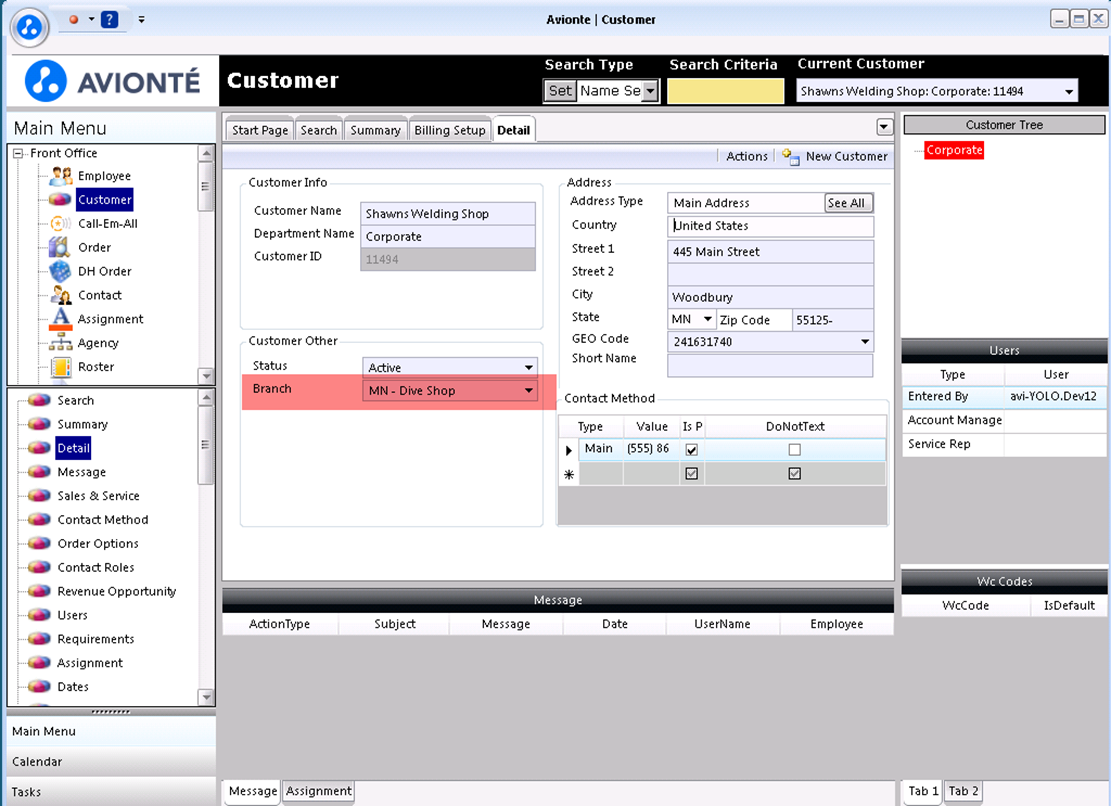Toggle Is P checkbox in new row
Image resolution: width=1111 pixels, height=806 pixels.
[692, 473]
